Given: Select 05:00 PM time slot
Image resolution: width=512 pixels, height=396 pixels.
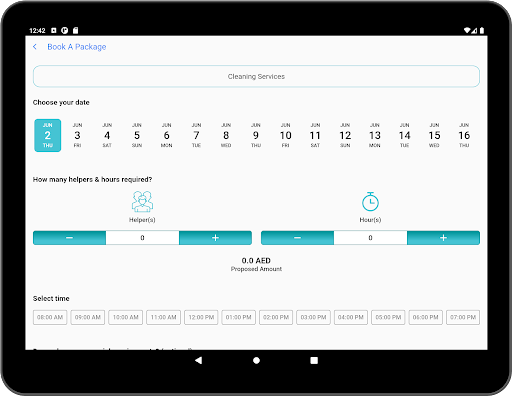Looking at the screenshot, I should 388,317.
